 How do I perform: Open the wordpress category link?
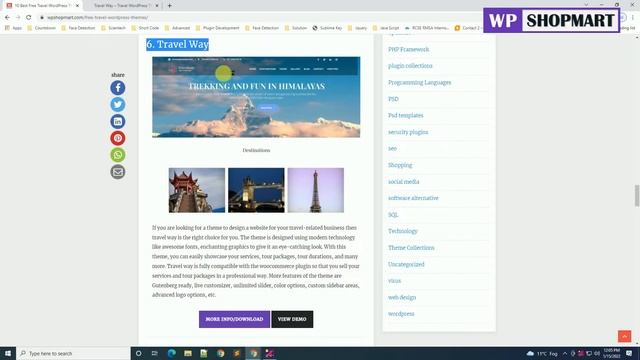pos(401,314)
